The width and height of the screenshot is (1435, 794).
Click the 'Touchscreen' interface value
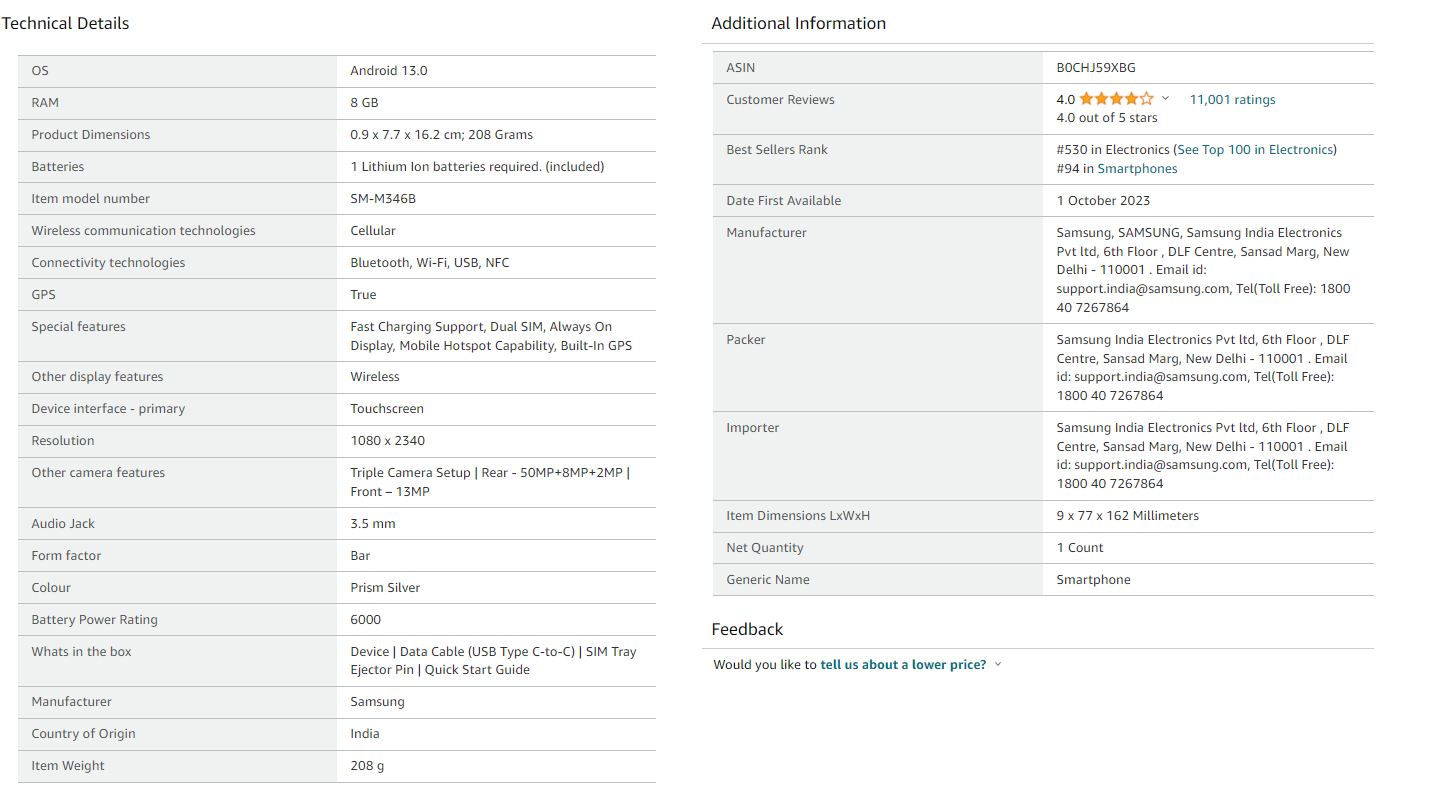387,409
